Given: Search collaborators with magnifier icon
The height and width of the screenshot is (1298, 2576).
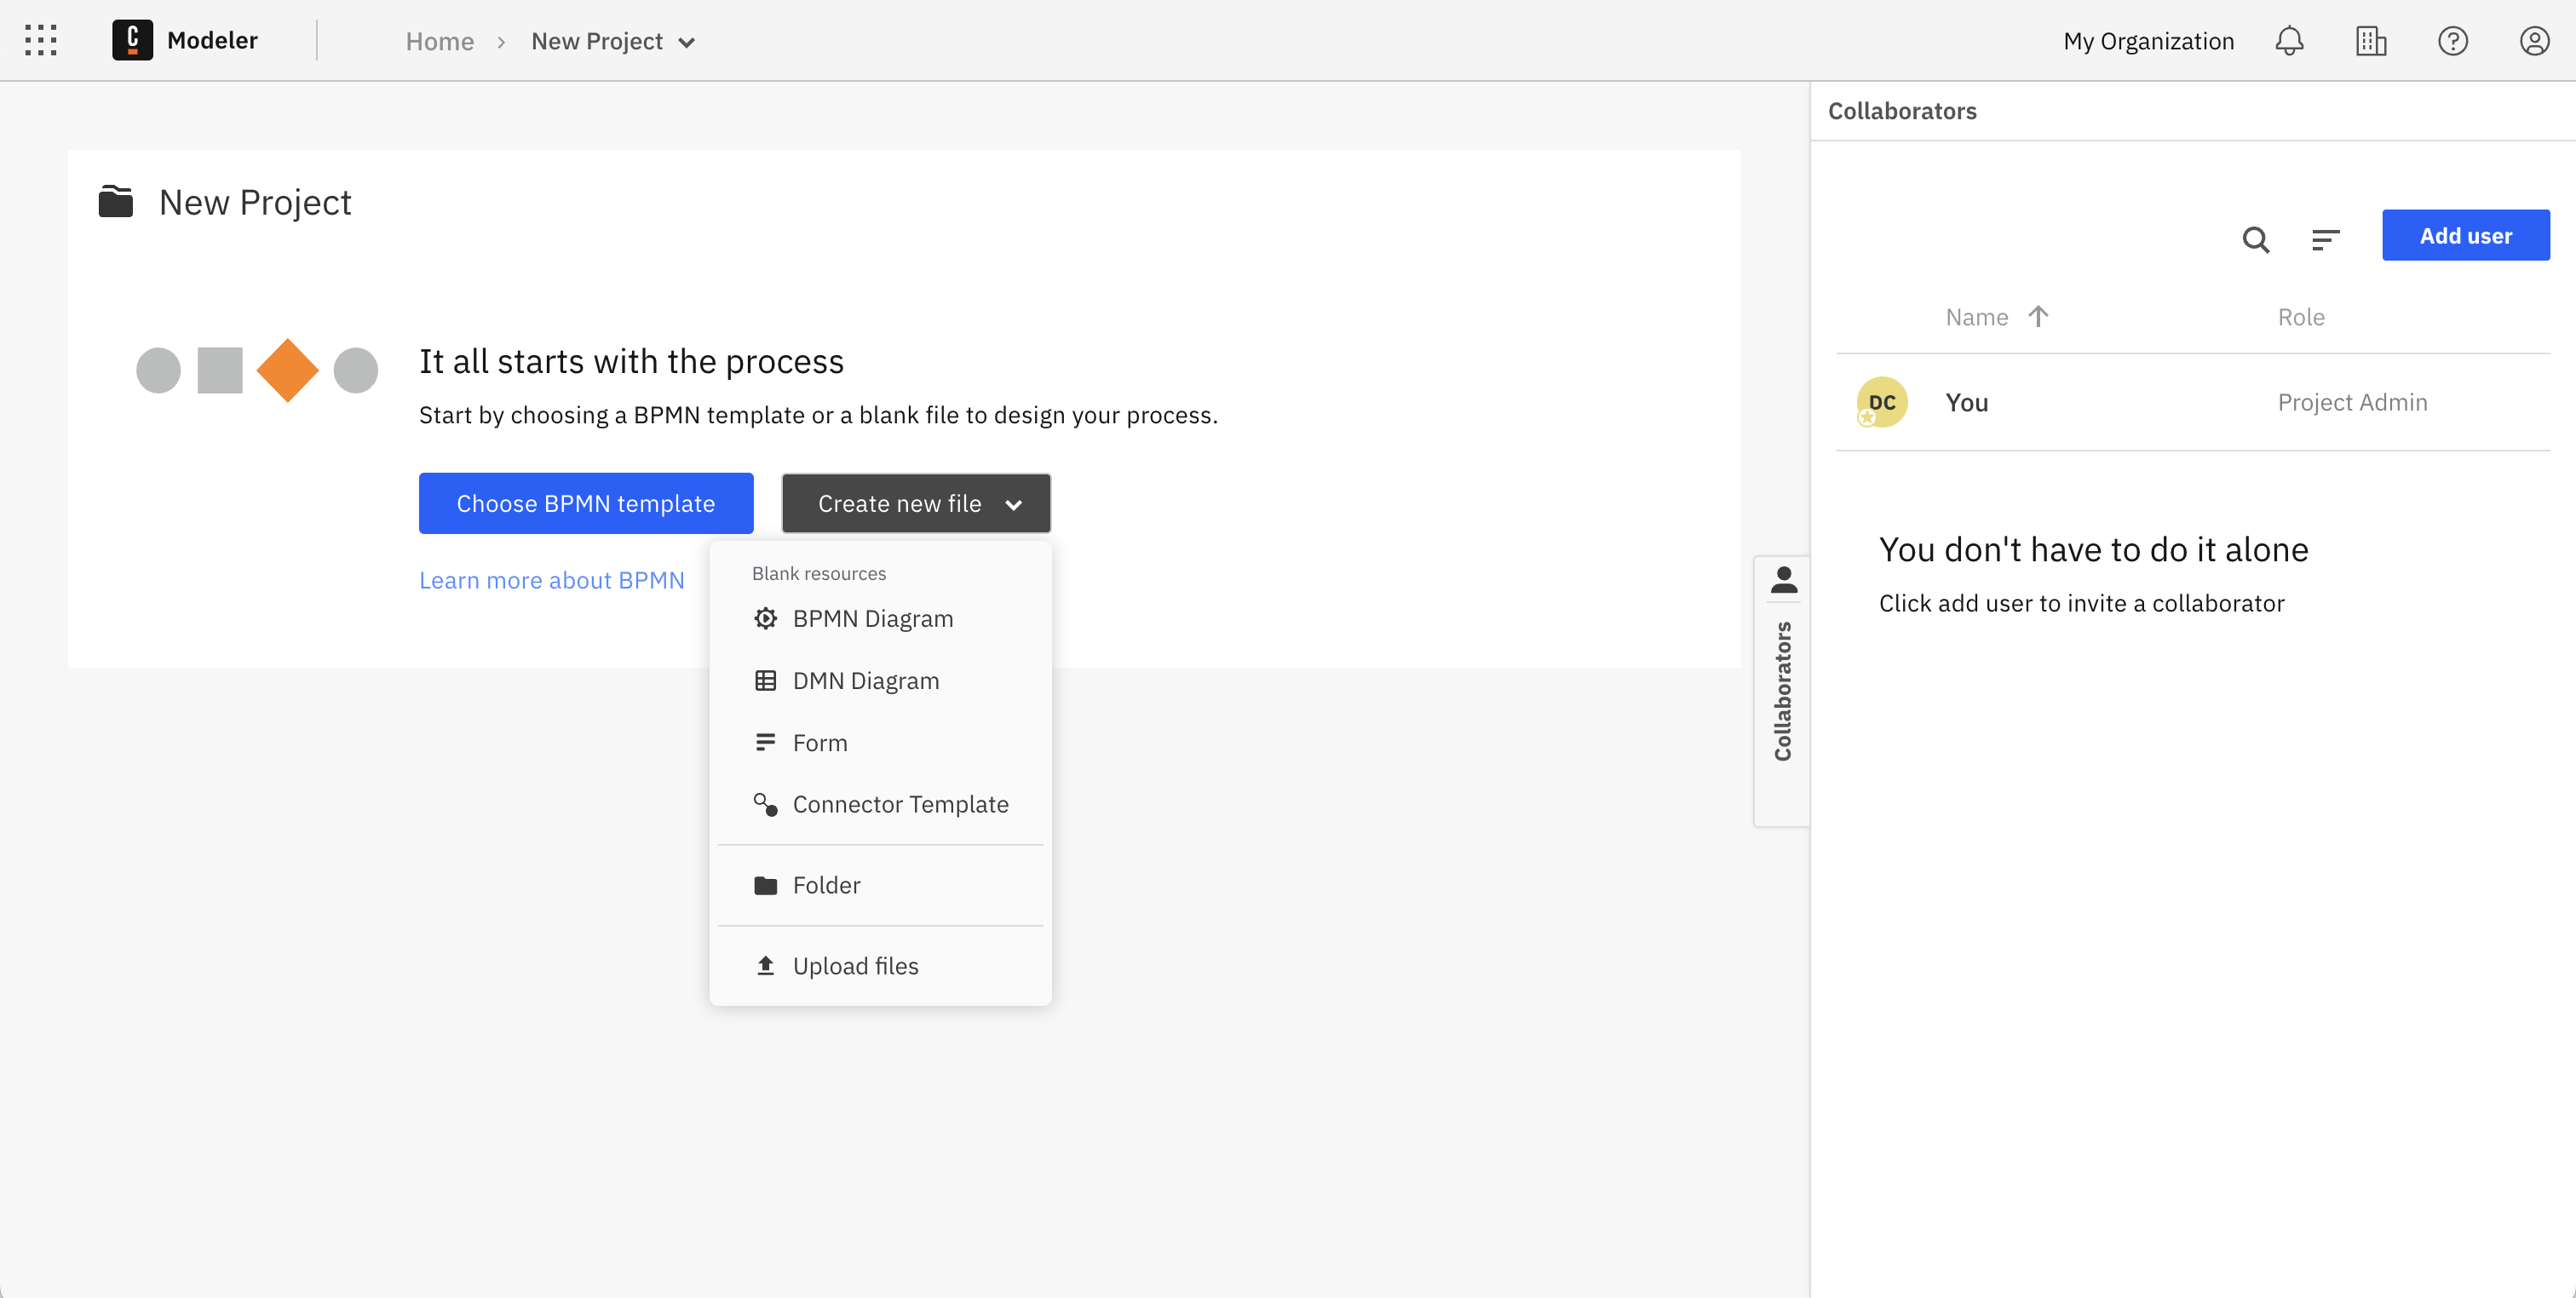Looking at the screenshot, I should pyautogui.click(x=2255, y=239).
